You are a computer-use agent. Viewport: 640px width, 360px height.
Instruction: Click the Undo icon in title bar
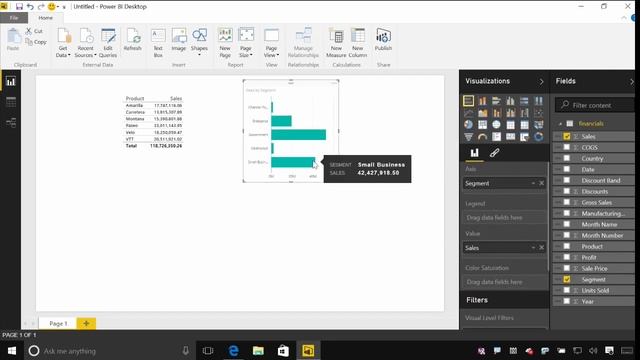(30, 7)
